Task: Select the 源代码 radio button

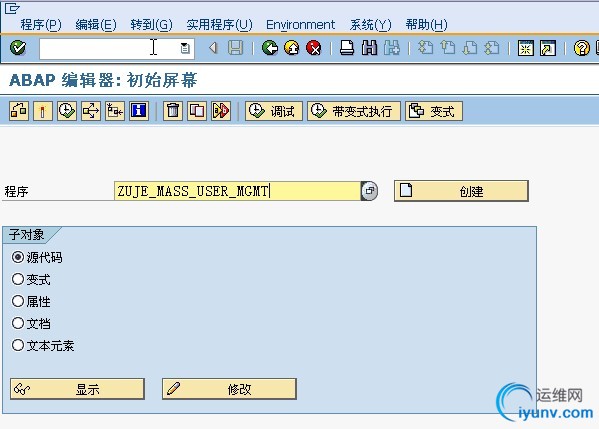Action: click(18, 257)
